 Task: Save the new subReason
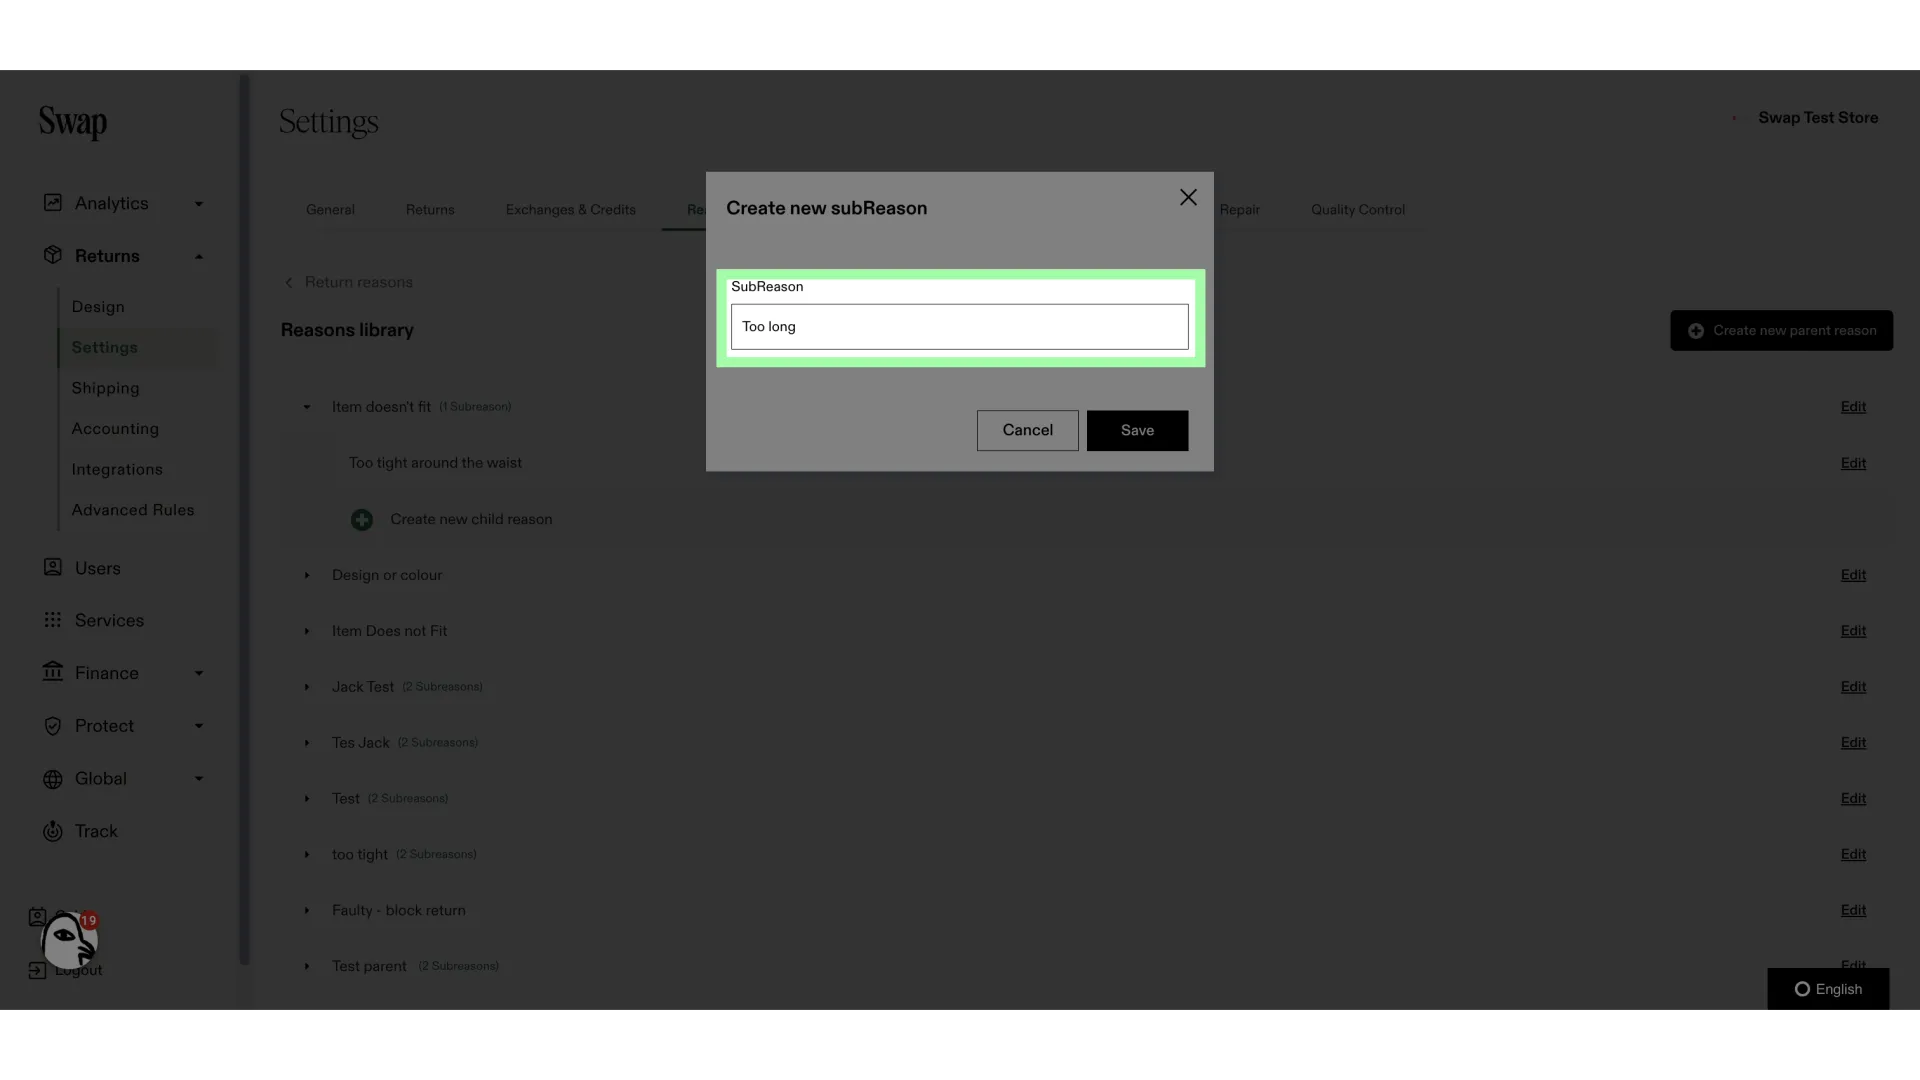[x=1137, y=430]
